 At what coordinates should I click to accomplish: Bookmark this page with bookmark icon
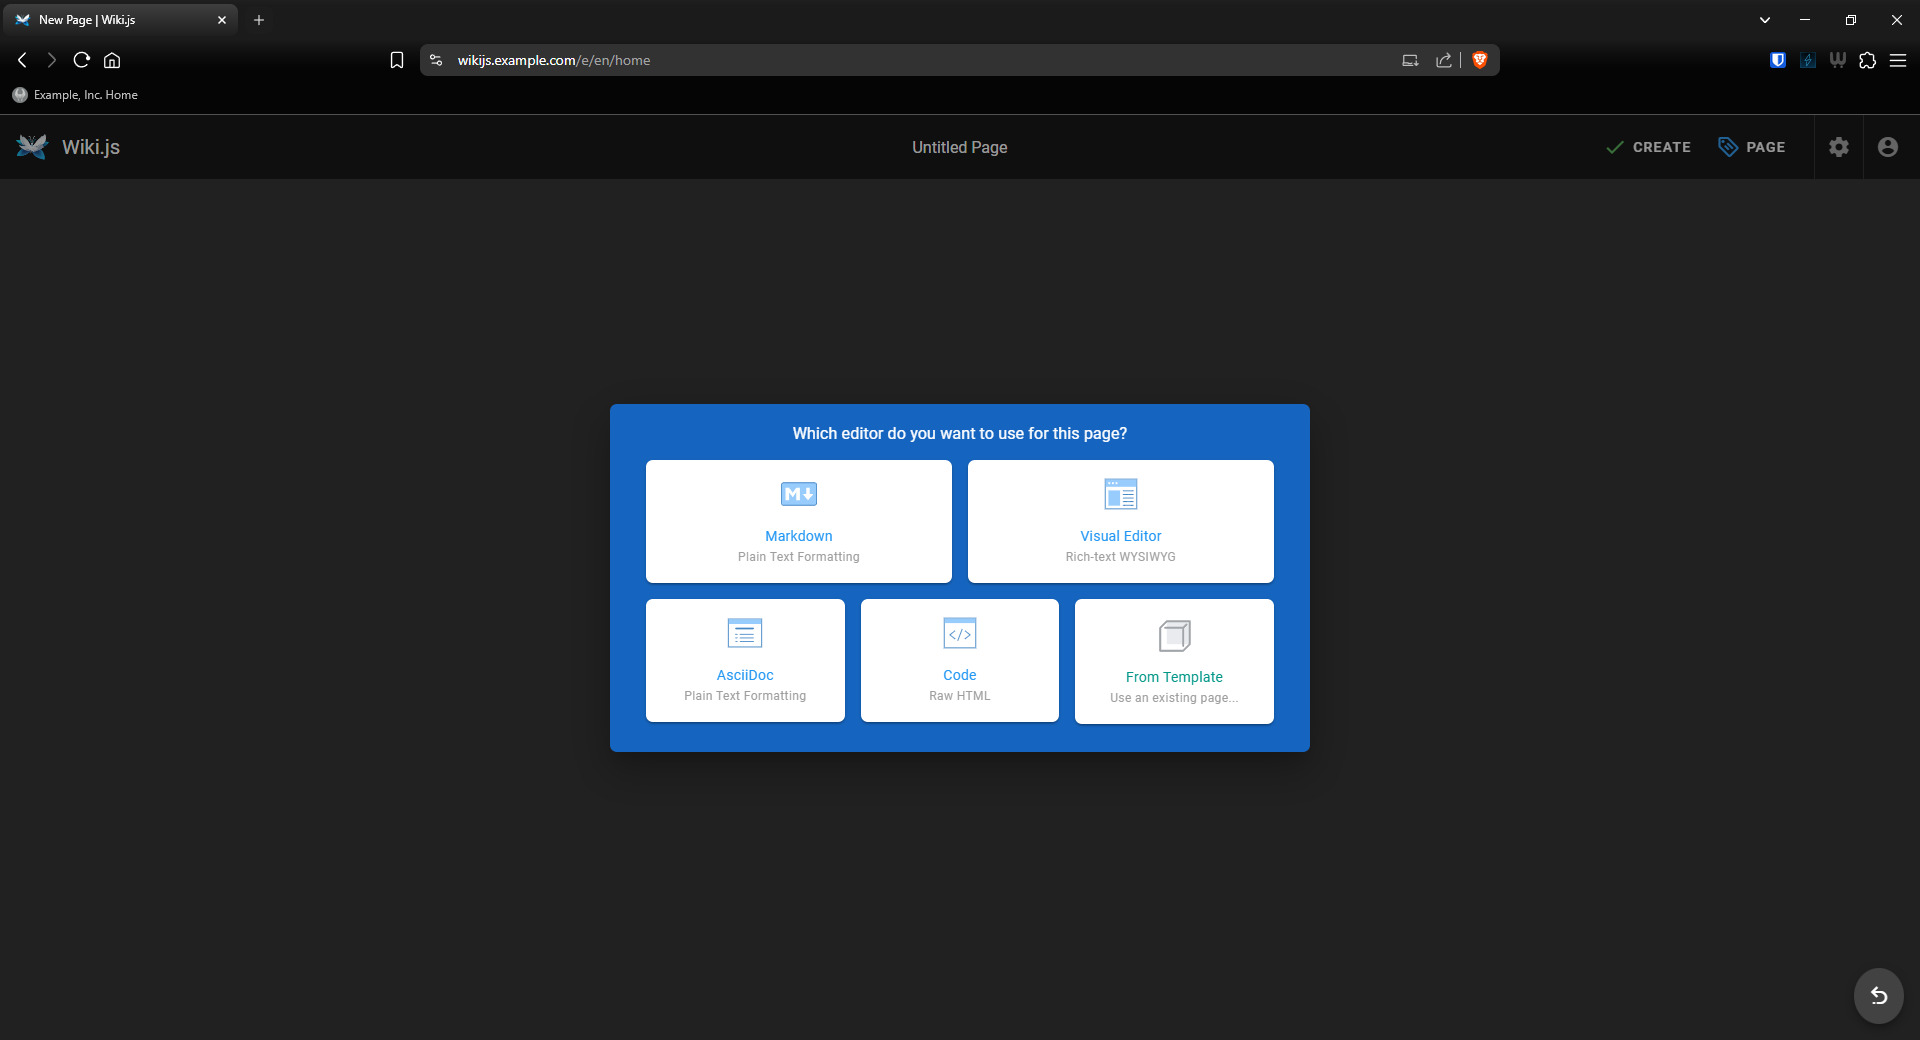click(x=397, y=60)
